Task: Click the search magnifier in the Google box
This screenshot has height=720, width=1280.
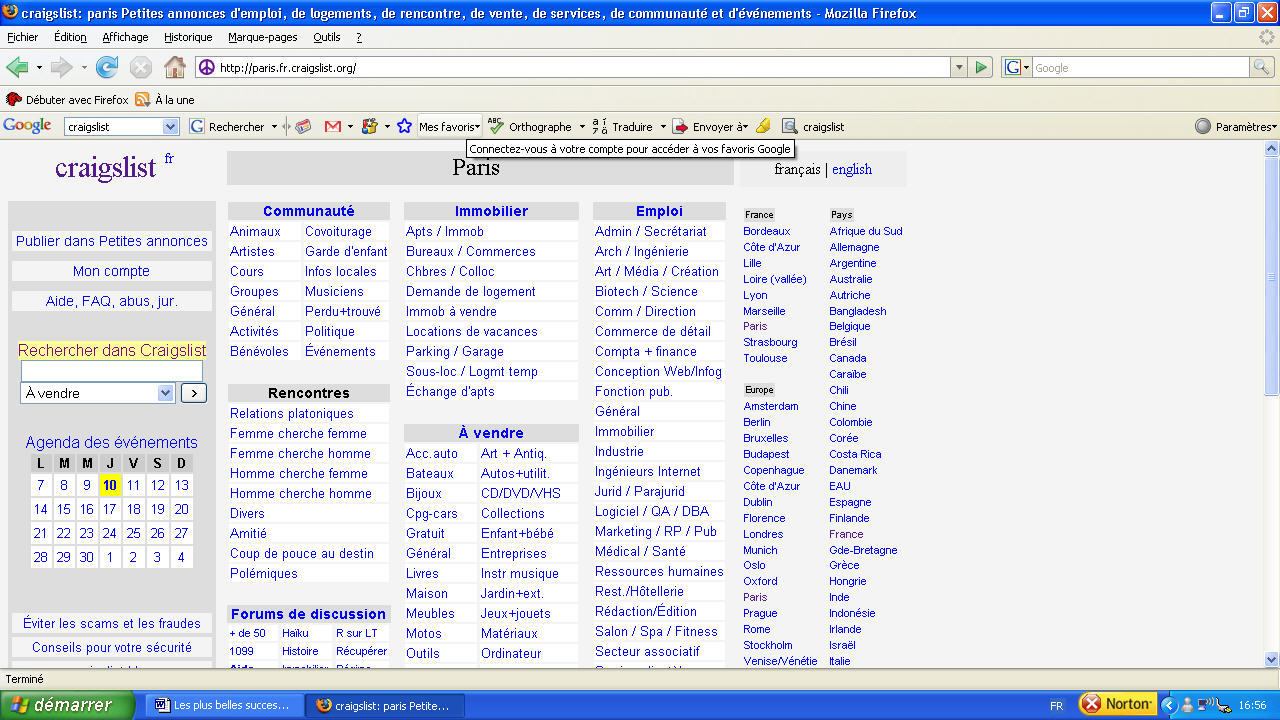Action: tap(1263, 68)
